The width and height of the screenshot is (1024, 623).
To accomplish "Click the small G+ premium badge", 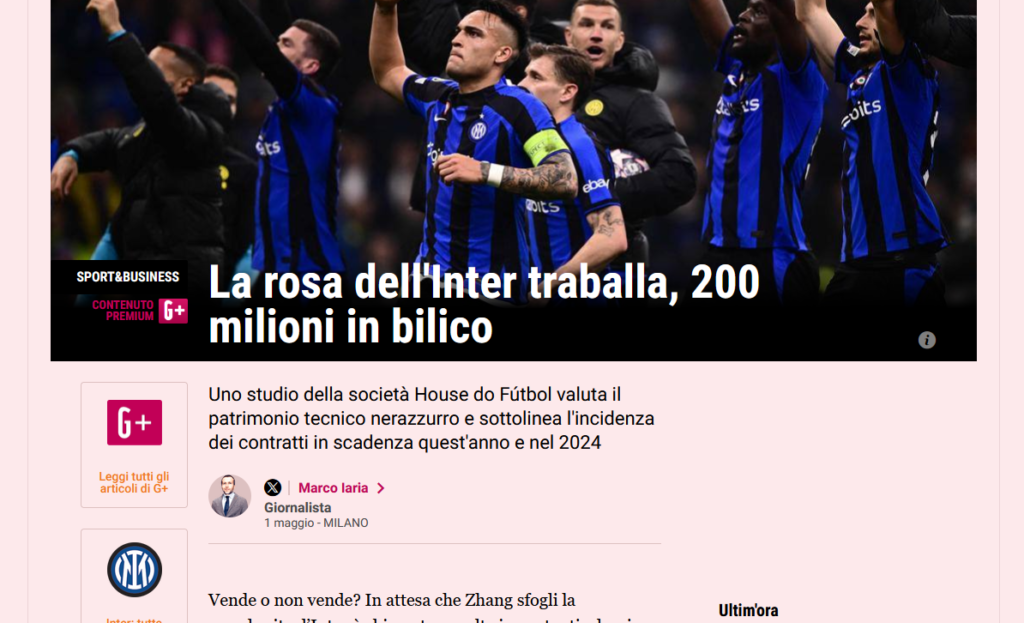I will coord(173,311).
